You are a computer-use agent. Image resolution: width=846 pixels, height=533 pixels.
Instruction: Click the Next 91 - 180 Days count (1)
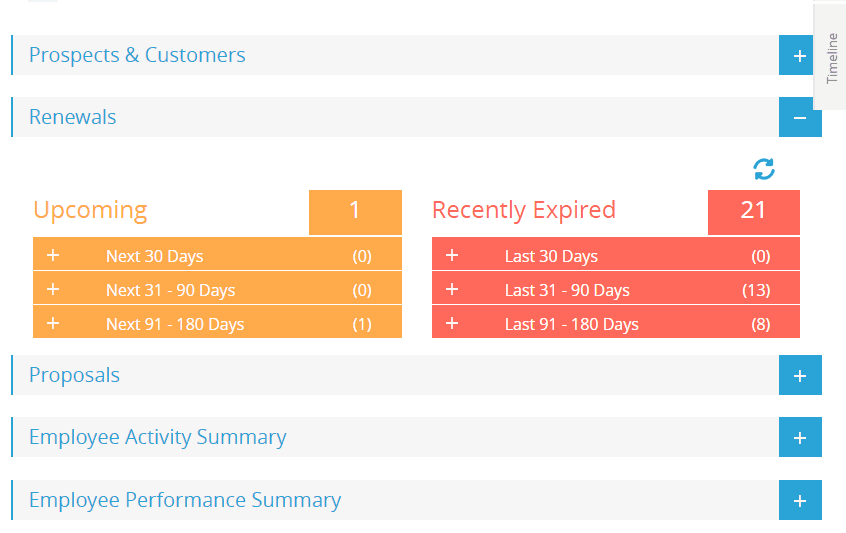click(x=361, y=324)
